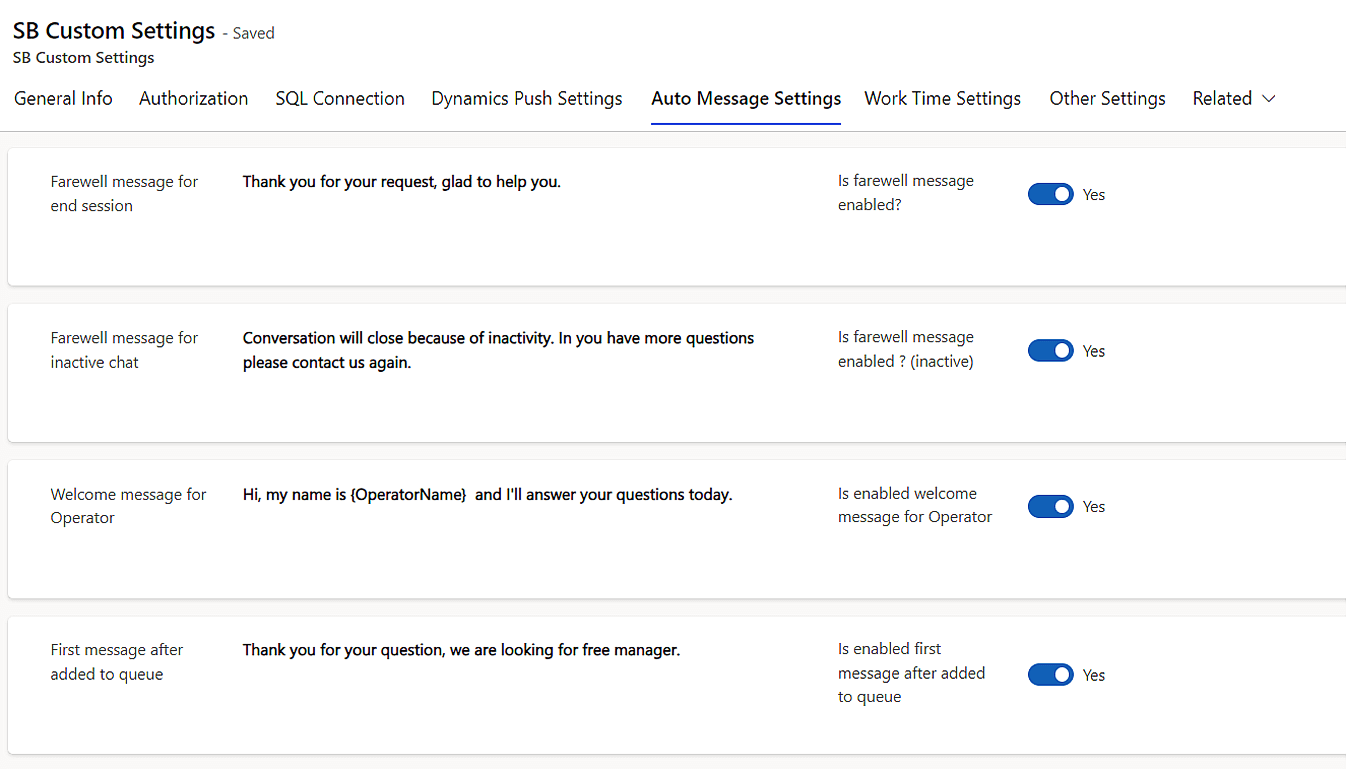
Task: Turn off the inactive farewell message toggle
Action: [x=1050, y=351]
